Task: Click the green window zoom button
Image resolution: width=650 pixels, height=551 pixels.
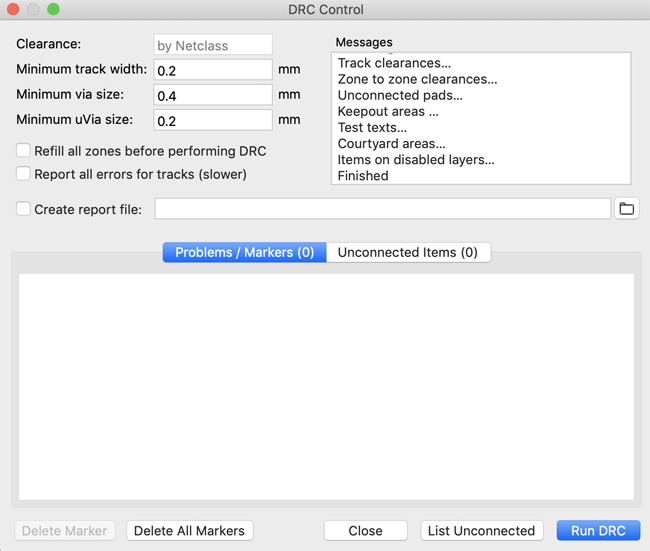Action: [53, 9]
